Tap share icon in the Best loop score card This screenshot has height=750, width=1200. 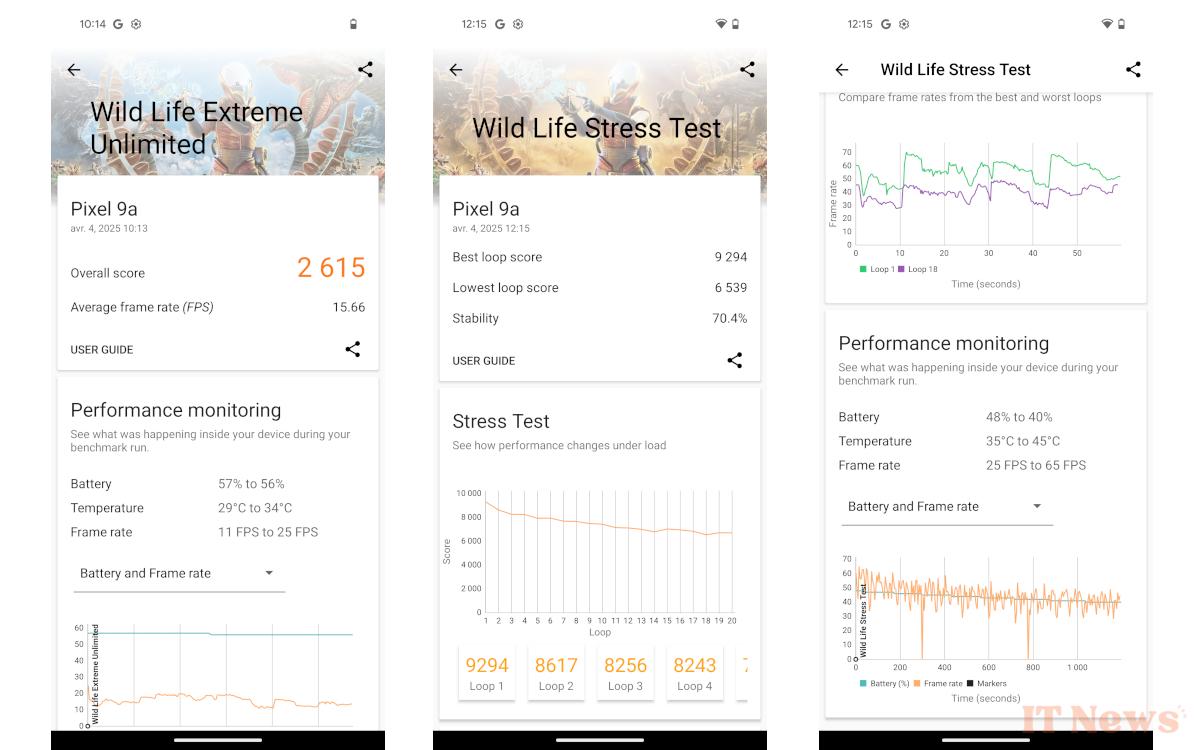pyautogui.click(x=734, y=360)
